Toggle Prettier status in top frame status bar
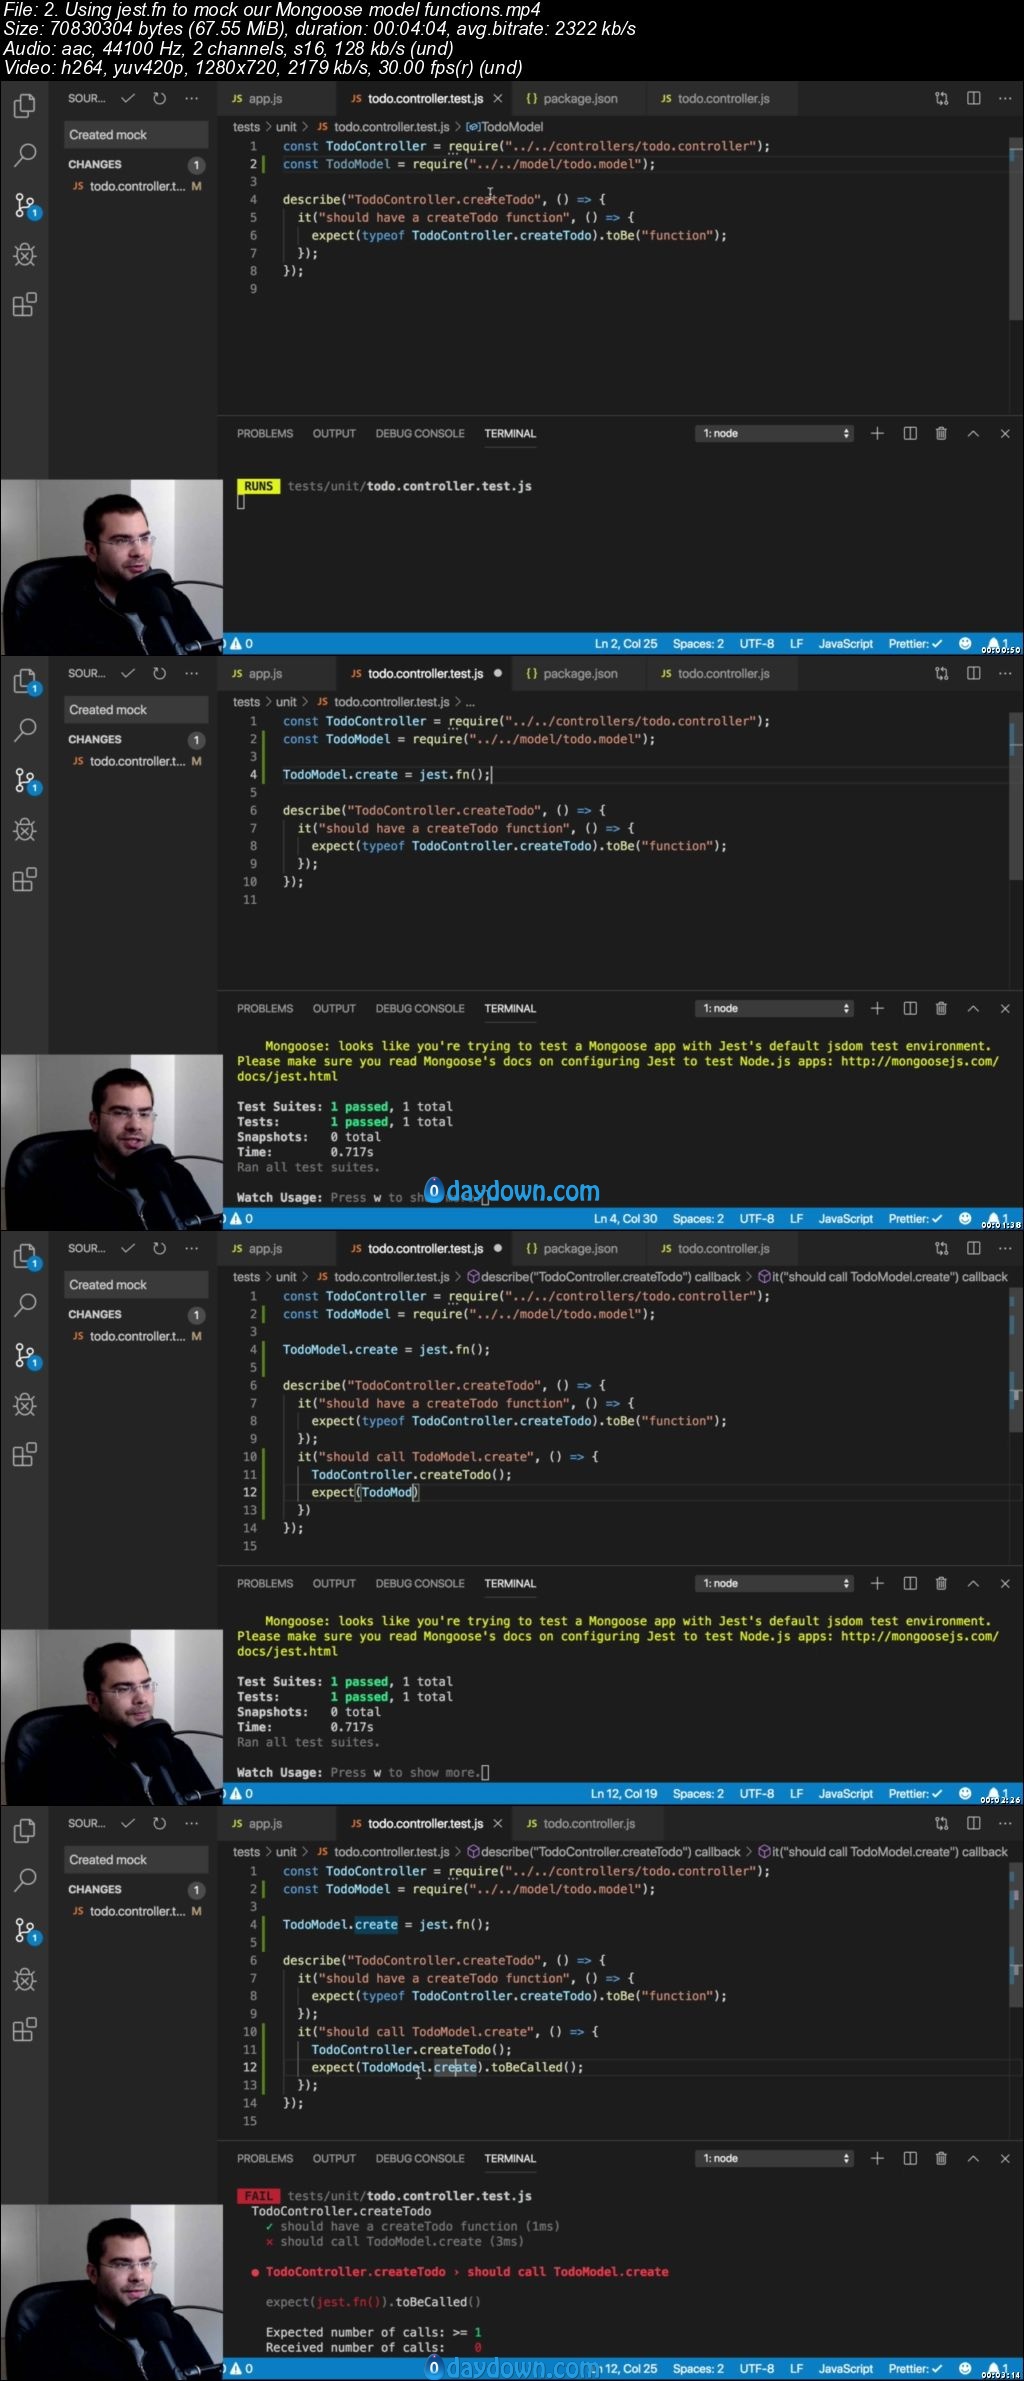This screenshot has height=2381, width=1024. coord(915,644)
